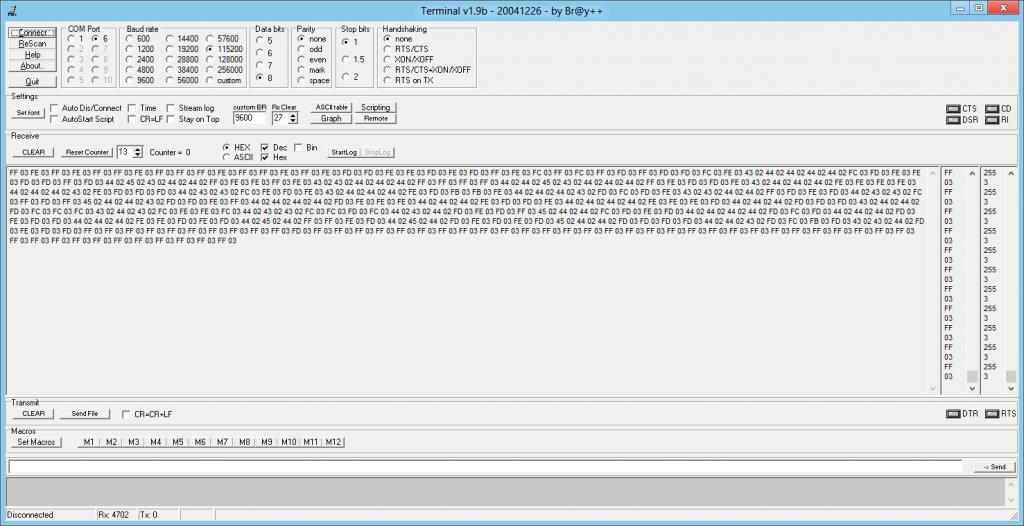Uncheck the Dec receive column checkbox
1024x526 pixels.
pos(265,147)
